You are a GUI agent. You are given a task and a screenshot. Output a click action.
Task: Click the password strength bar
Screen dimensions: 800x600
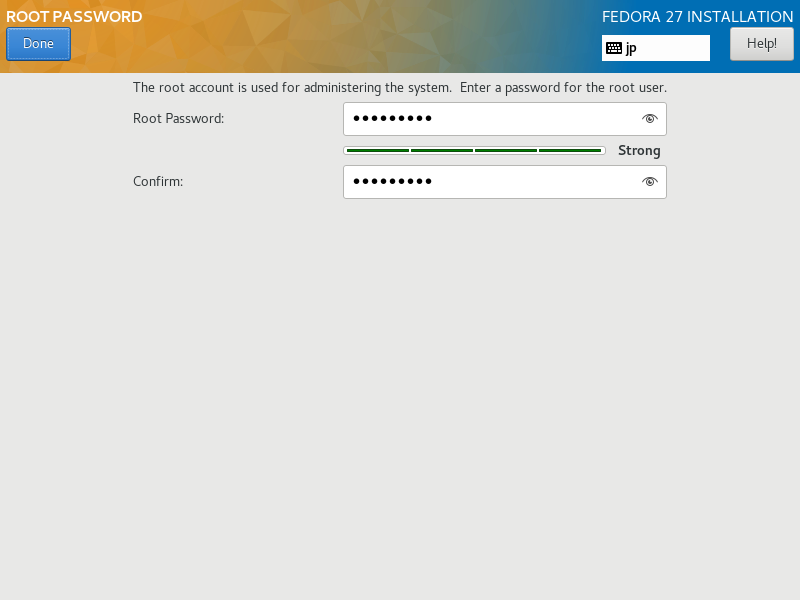[x=474, y=151]
